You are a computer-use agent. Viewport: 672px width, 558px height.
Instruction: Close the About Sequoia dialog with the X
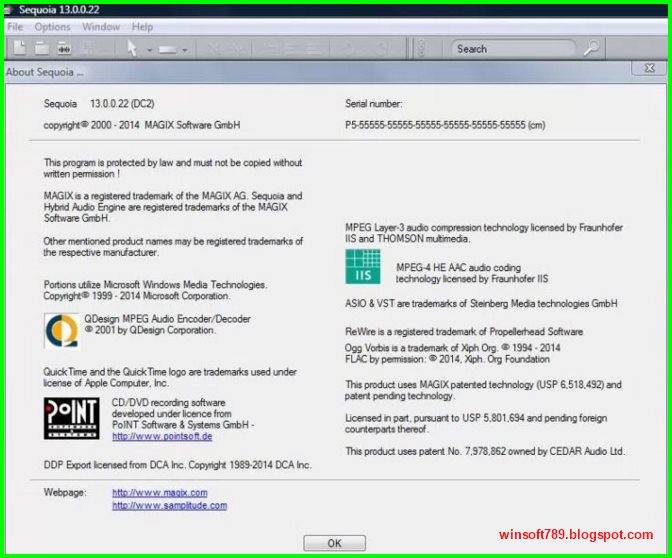[x=650, y=68]
